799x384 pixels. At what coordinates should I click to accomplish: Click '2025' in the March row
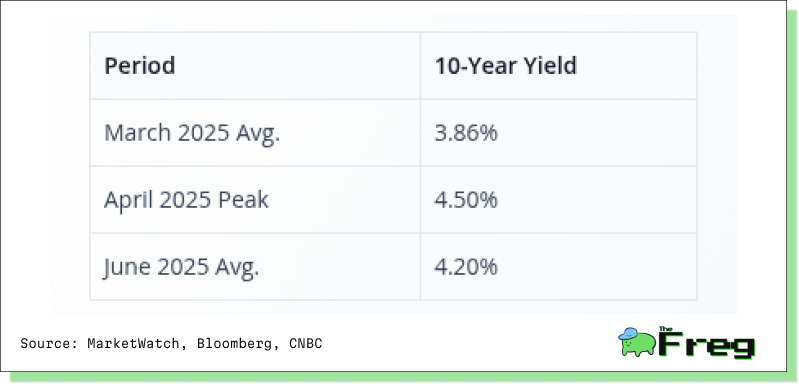point(203,133)
